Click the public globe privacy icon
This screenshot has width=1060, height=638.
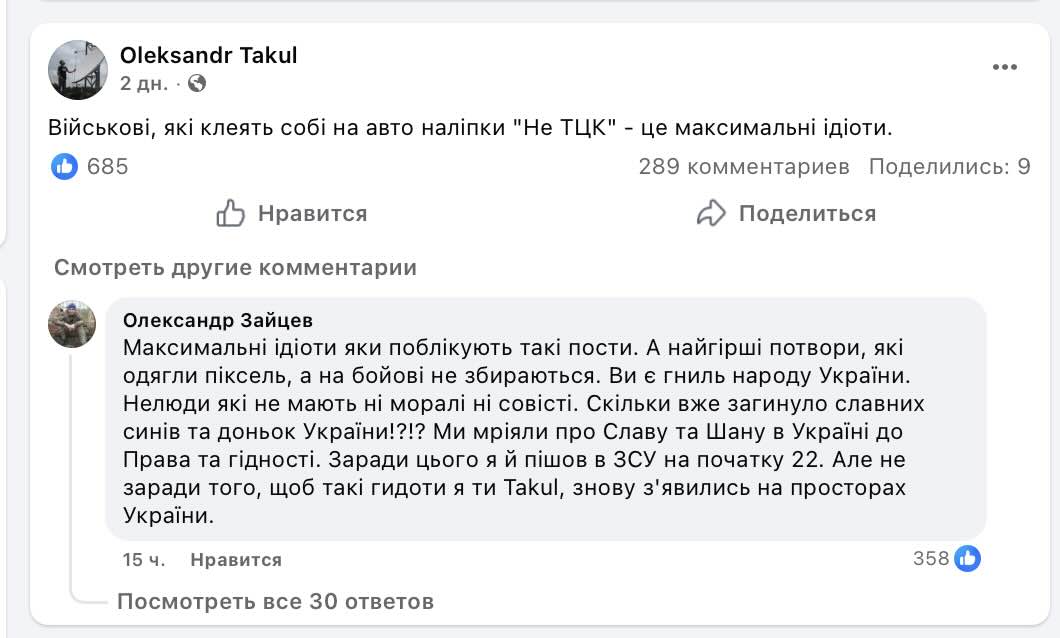click(x=197, y=84)
